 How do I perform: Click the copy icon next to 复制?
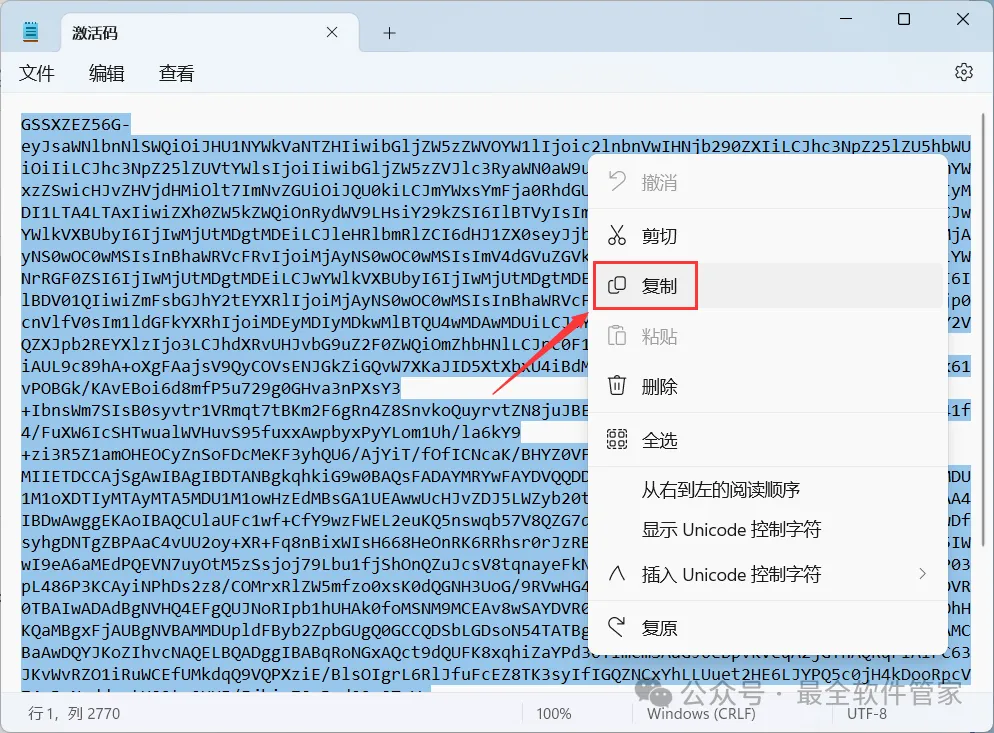617,285
